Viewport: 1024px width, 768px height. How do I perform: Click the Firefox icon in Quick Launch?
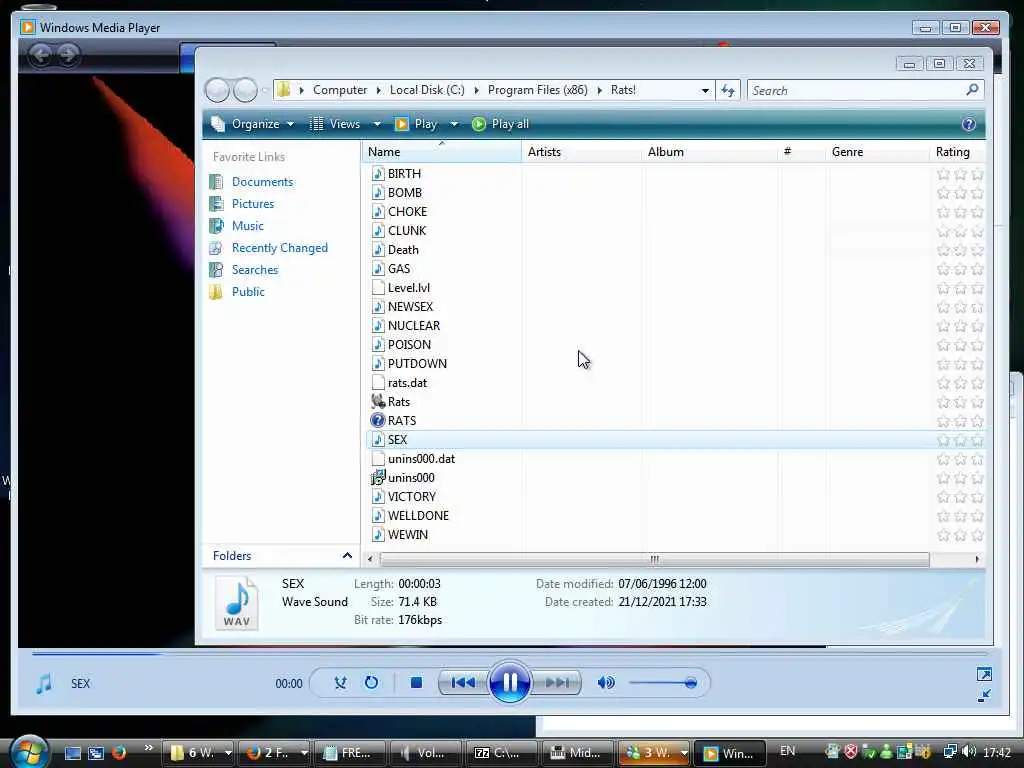pyautogui.click(x=119, y=752)
